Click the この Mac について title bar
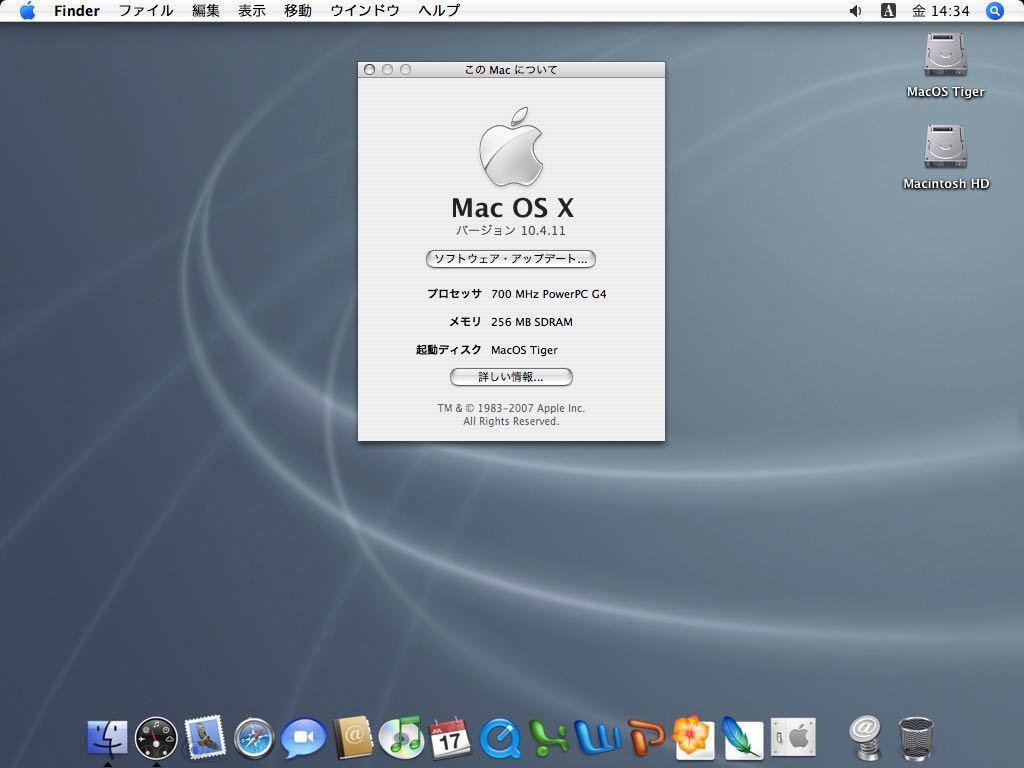Viewport: 1024px width, 768px height. [511, 70]
